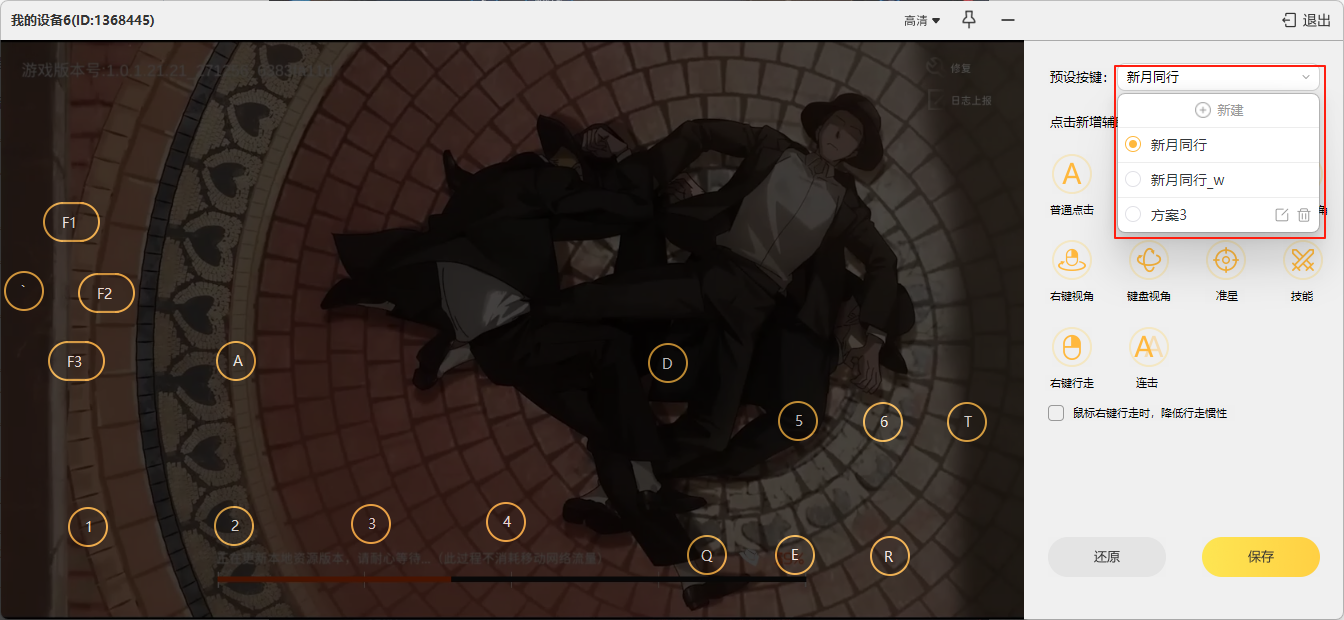This screenshot has height=620, width=1344.
Task: Exit via the 退出 button
Action: tap(1306, 20)
